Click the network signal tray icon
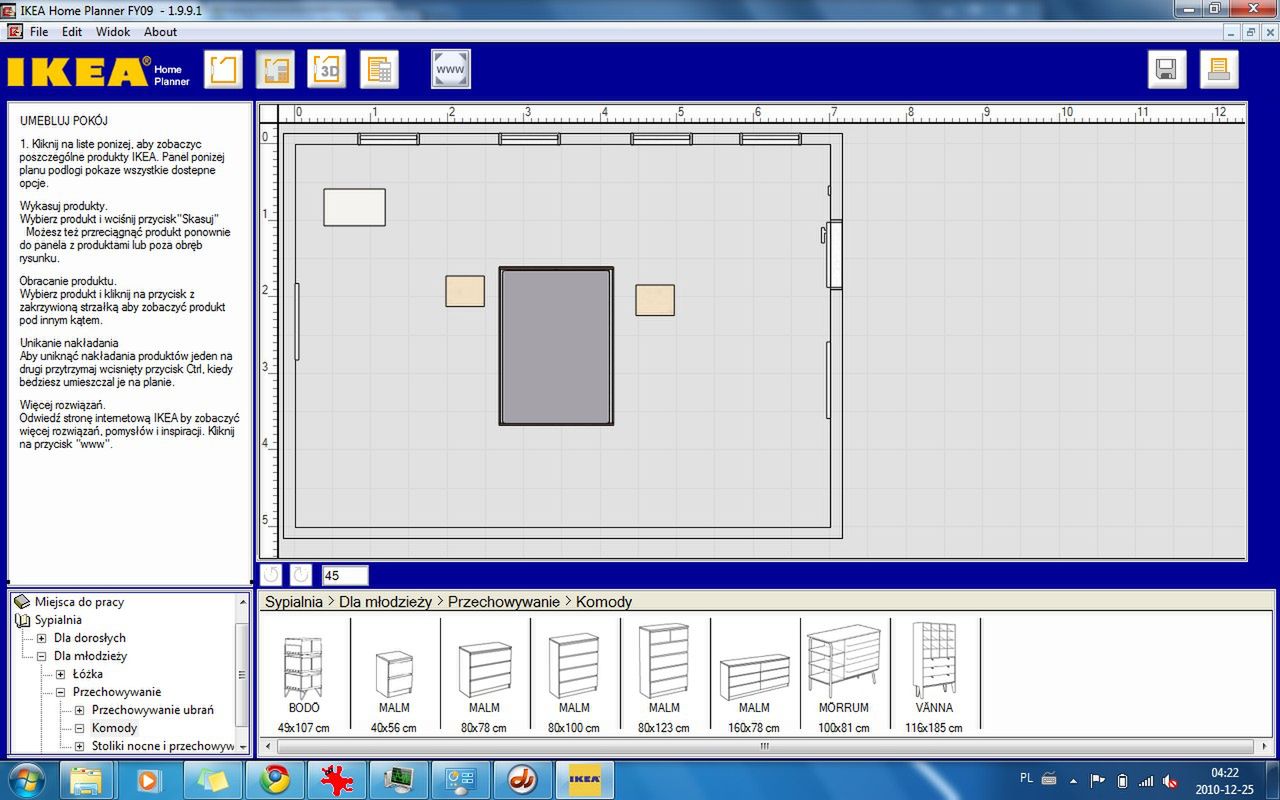The height and width of the screenshot is (800, 1280). [x=1146, y=780]
